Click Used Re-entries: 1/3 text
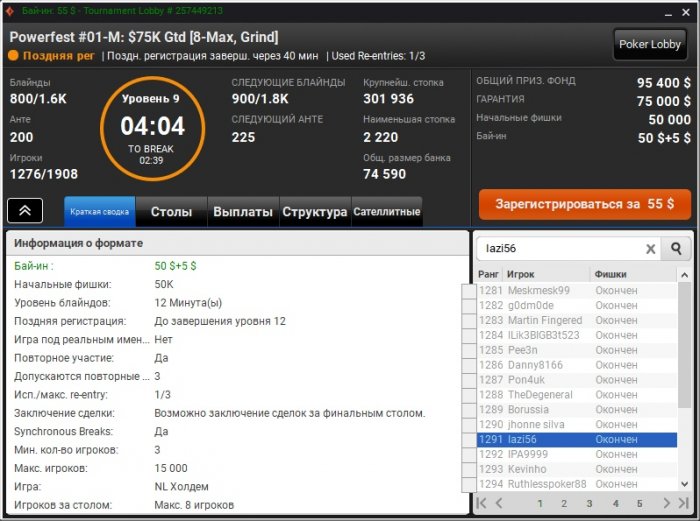This screenshot has width=700, height=521. (x=378, y=56)
